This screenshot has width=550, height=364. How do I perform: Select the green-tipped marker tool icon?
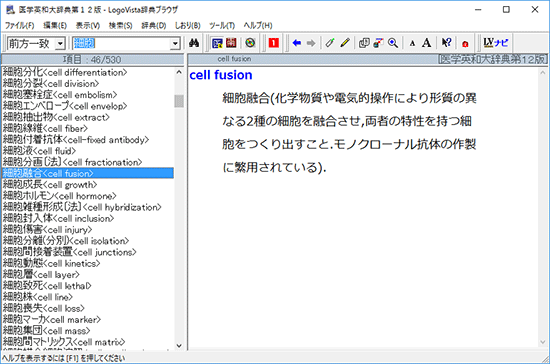point(330,43)
